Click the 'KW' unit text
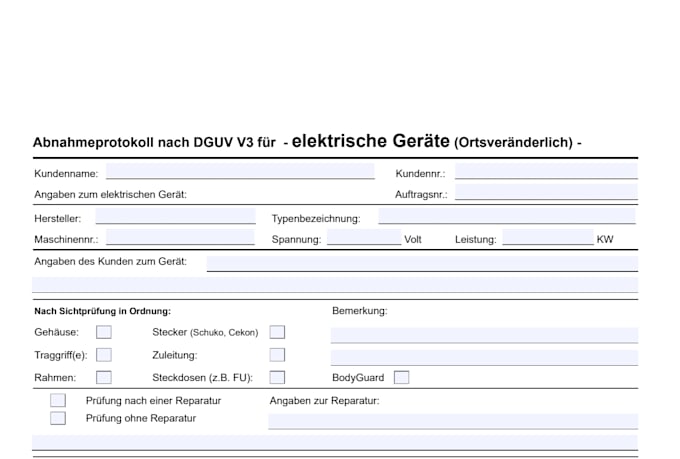Image resolution: width=680 pixels, height=459 pixels. 605,239
